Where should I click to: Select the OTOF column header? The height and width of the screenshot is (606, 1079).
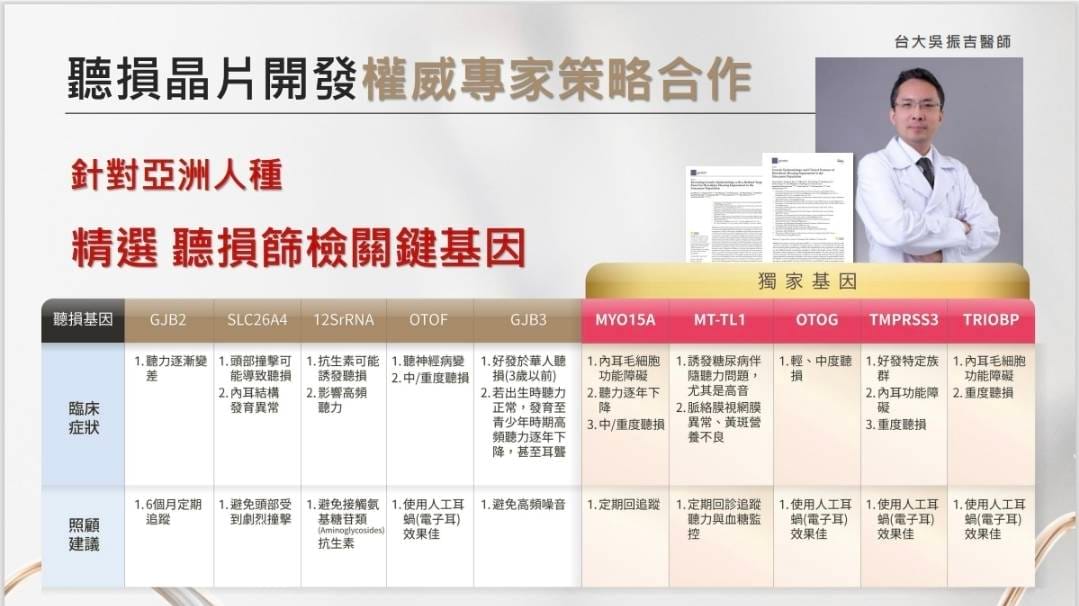coord(429,321)
